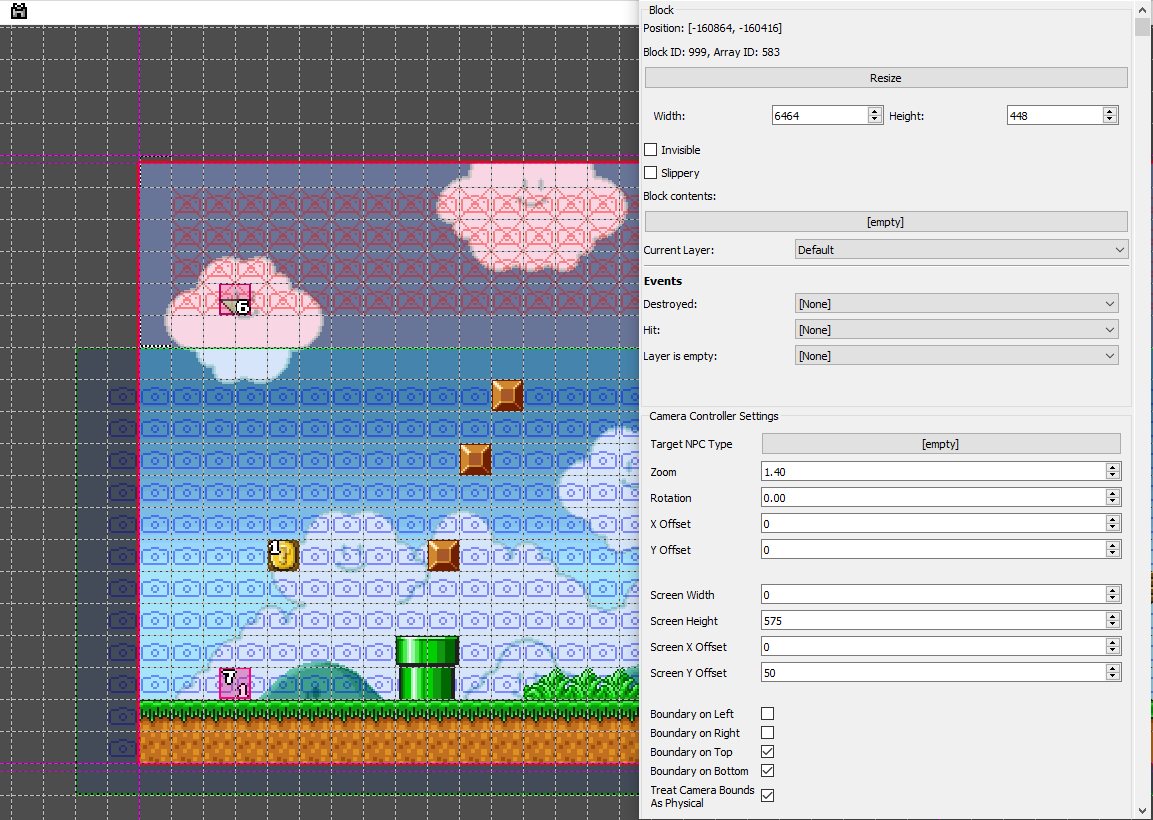Select the topmost brown beveled block
1153x820 pixels.
(x=507, y=395)
